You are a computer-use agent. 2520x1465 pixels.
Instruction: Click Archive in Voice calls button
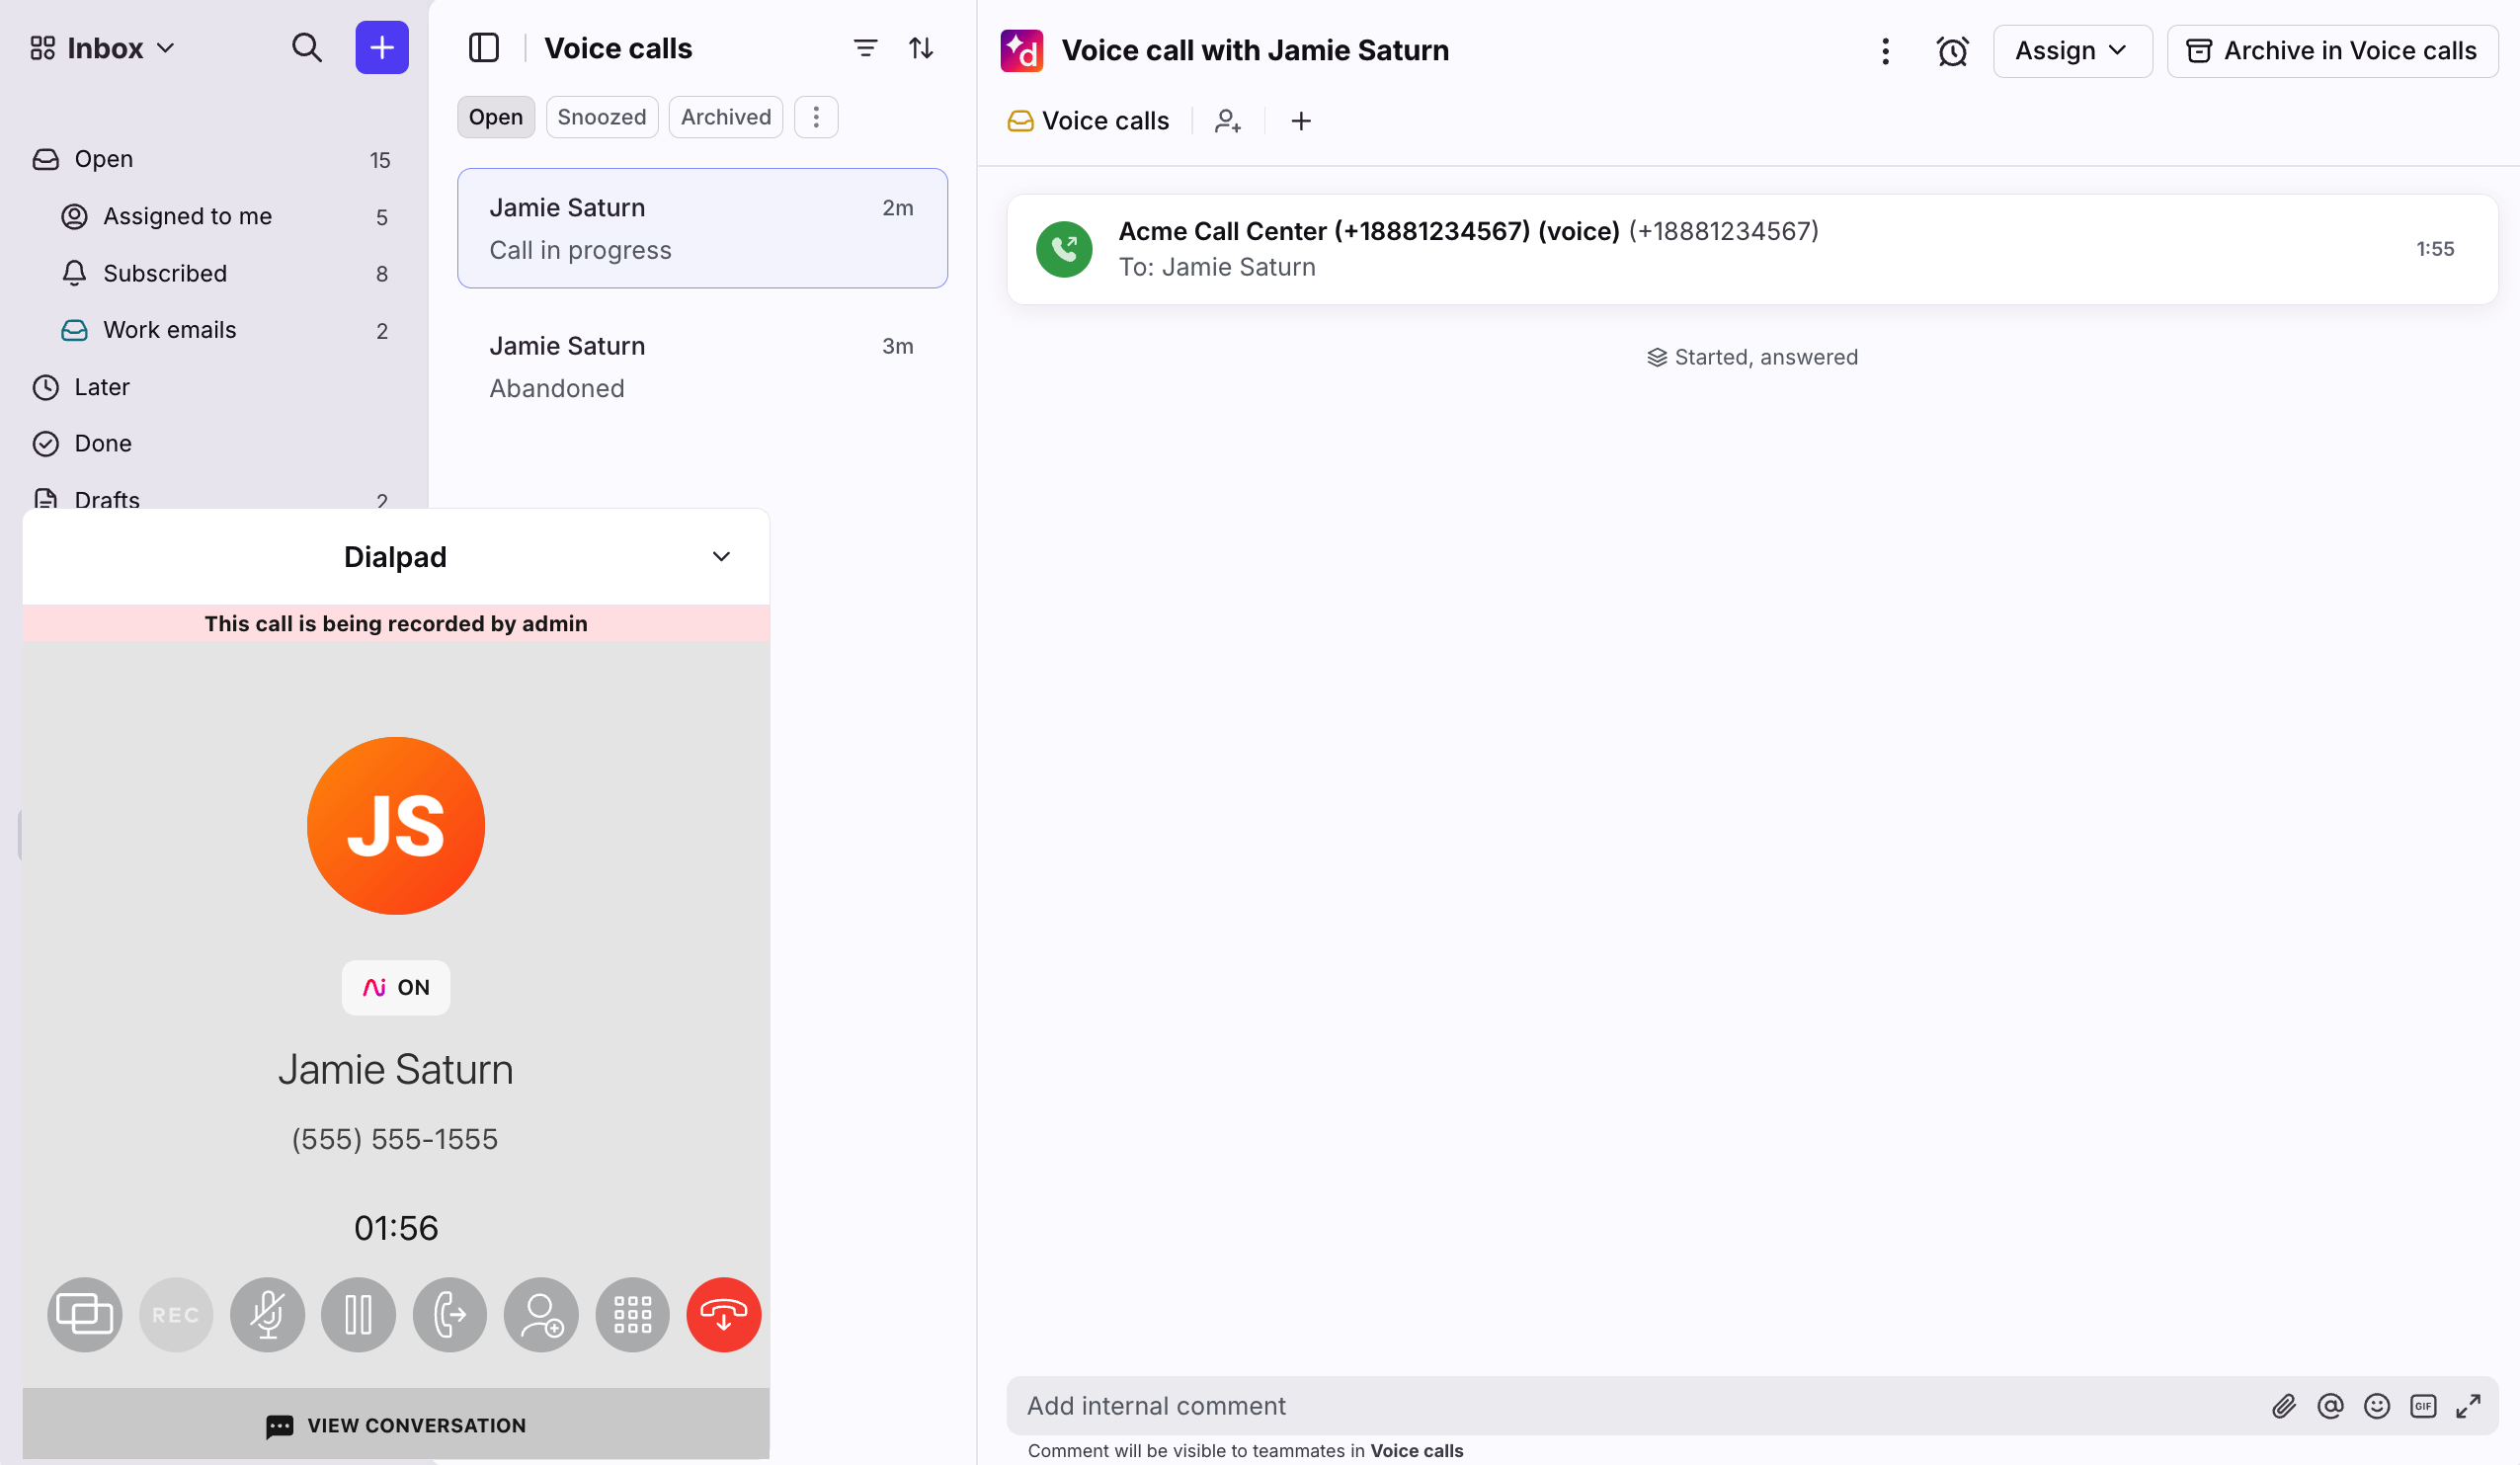2331,51
